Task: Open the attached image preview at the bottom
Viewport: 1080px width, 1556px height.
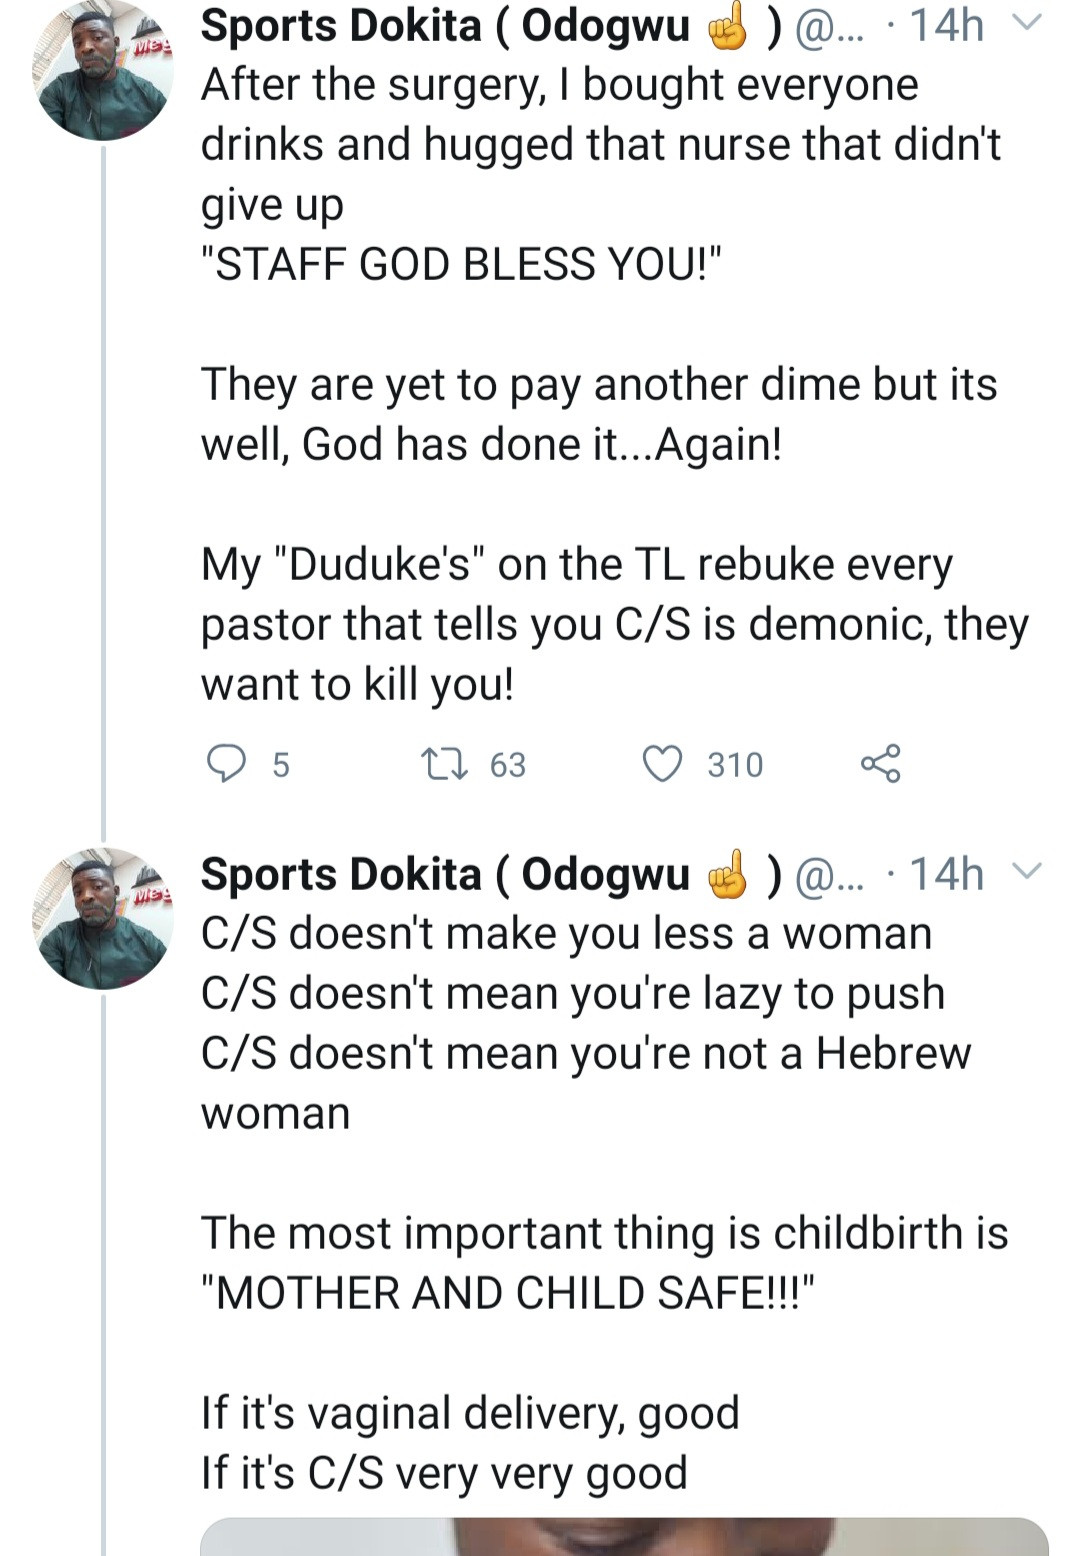Action: 624,1536
